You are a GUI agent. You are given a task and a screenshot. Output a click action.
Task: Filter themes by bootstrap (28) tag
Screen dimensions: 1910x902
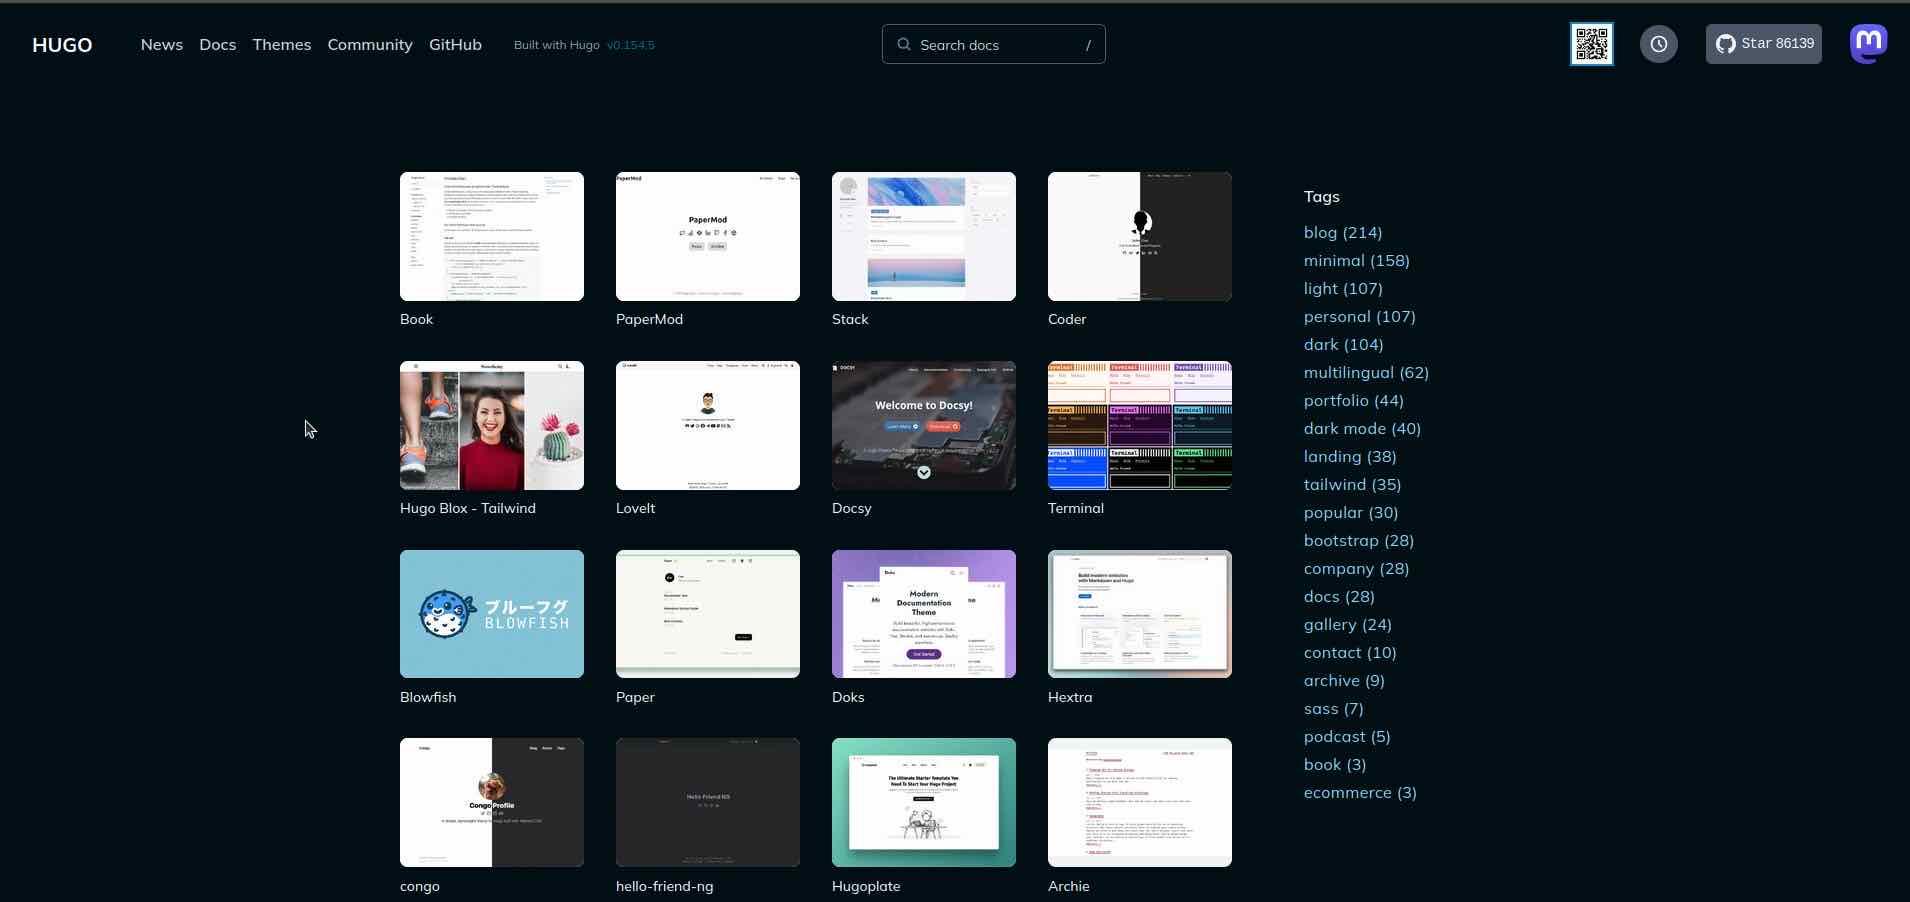click(1359, 540)
